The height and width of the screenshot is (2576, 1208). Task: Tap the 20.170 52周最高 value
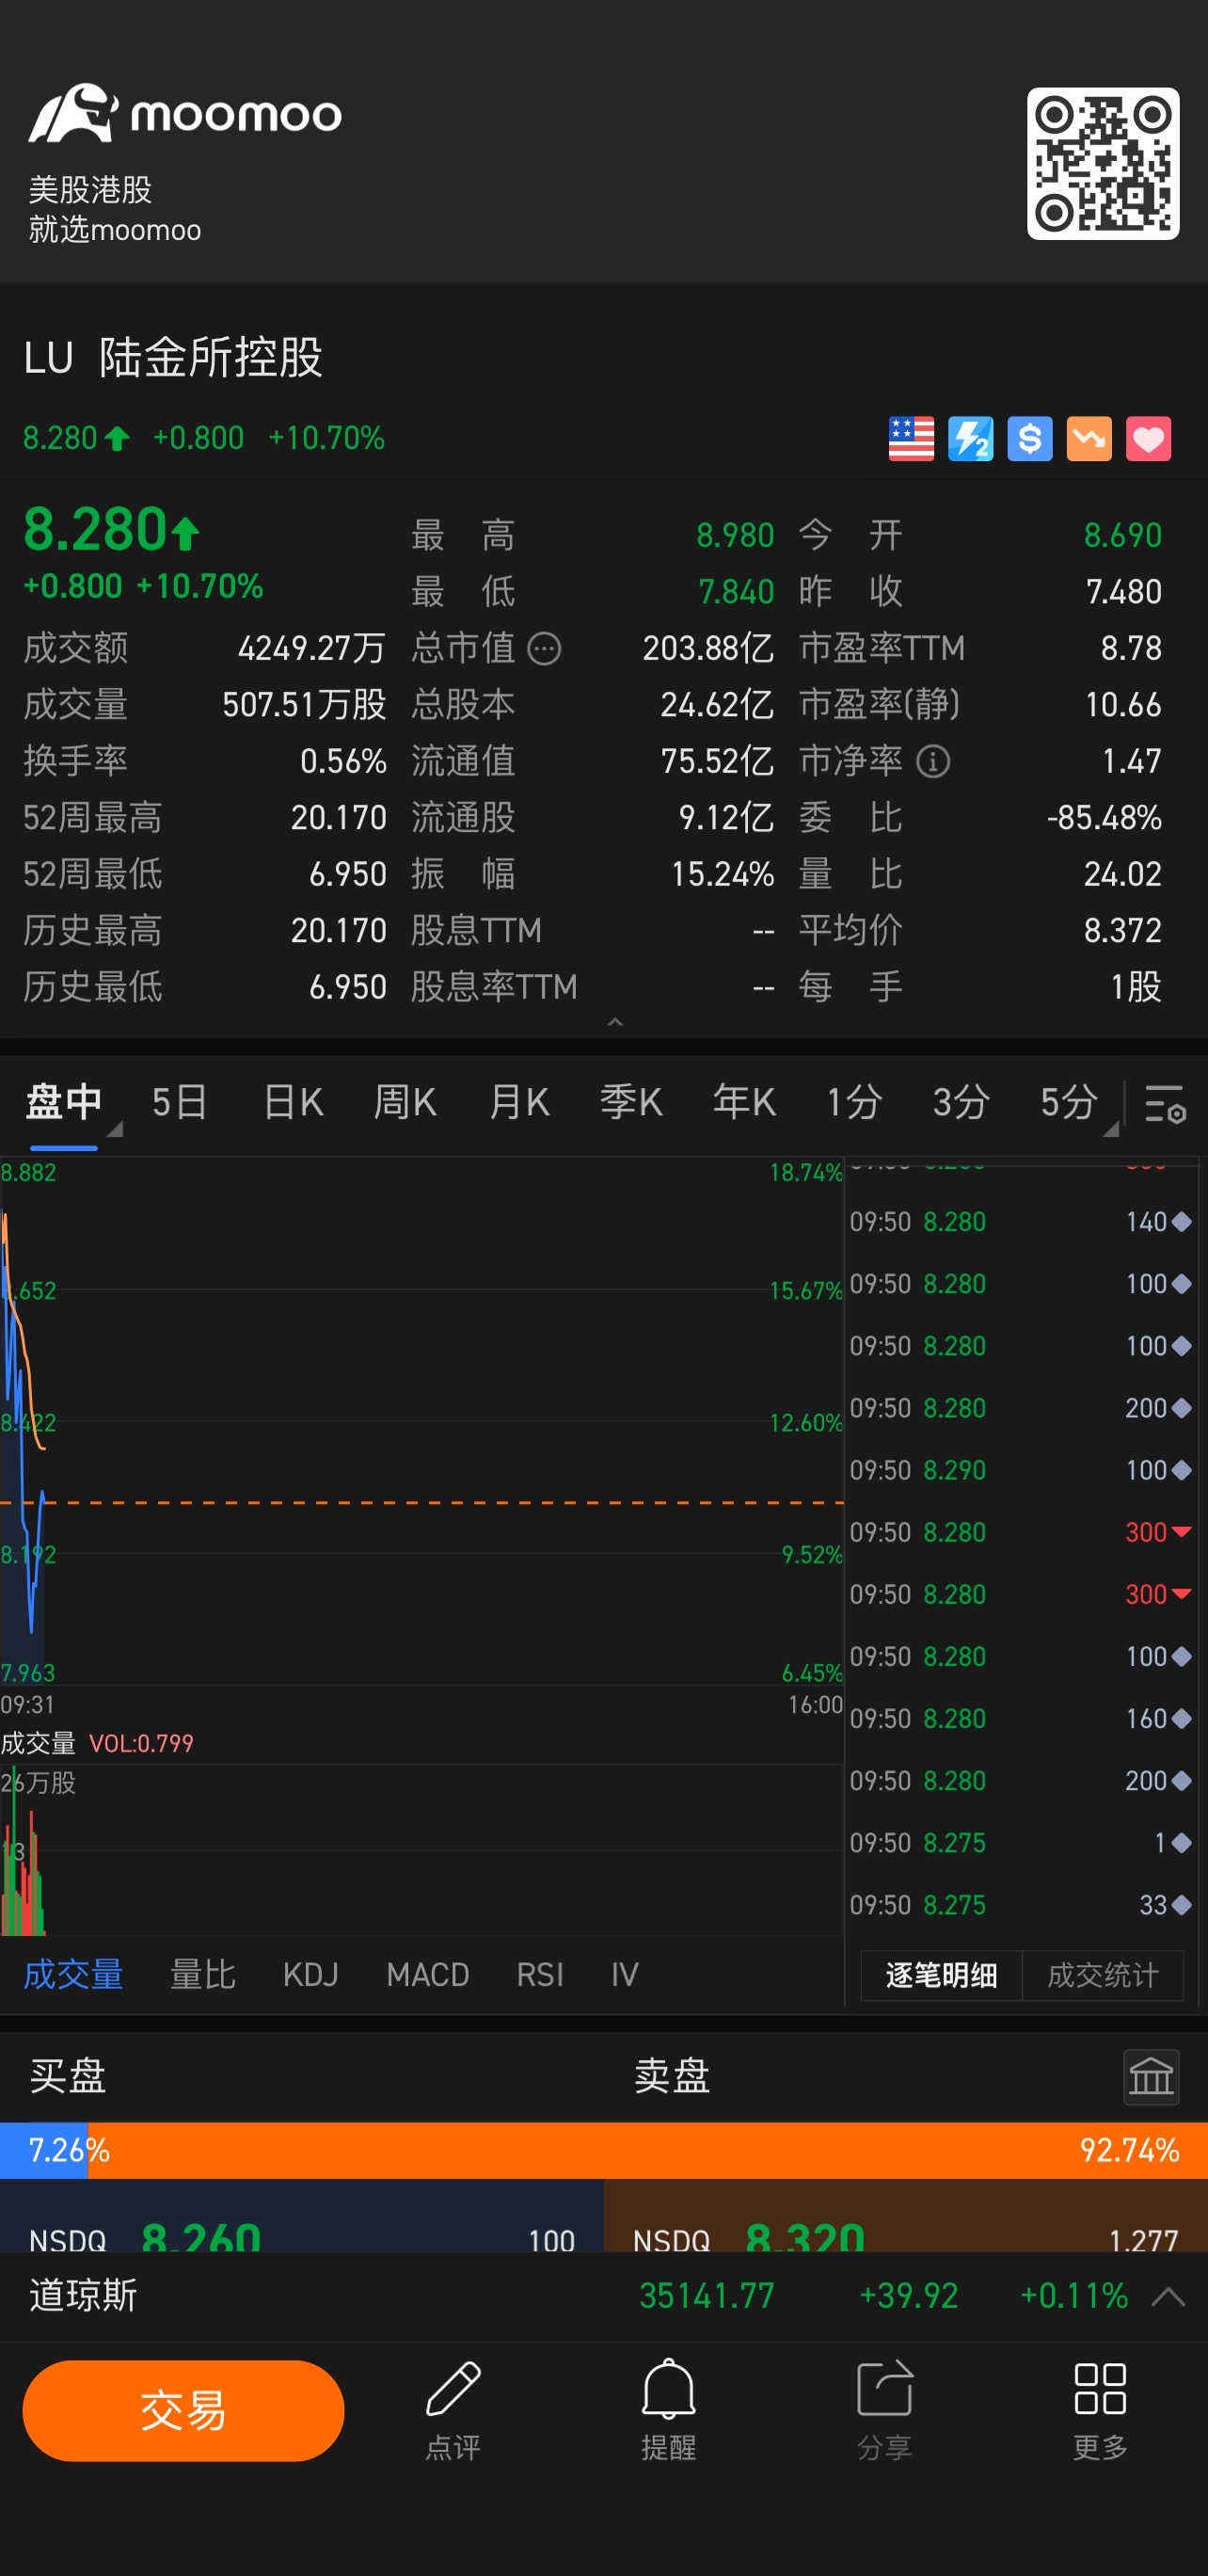[x=338, y=818]
